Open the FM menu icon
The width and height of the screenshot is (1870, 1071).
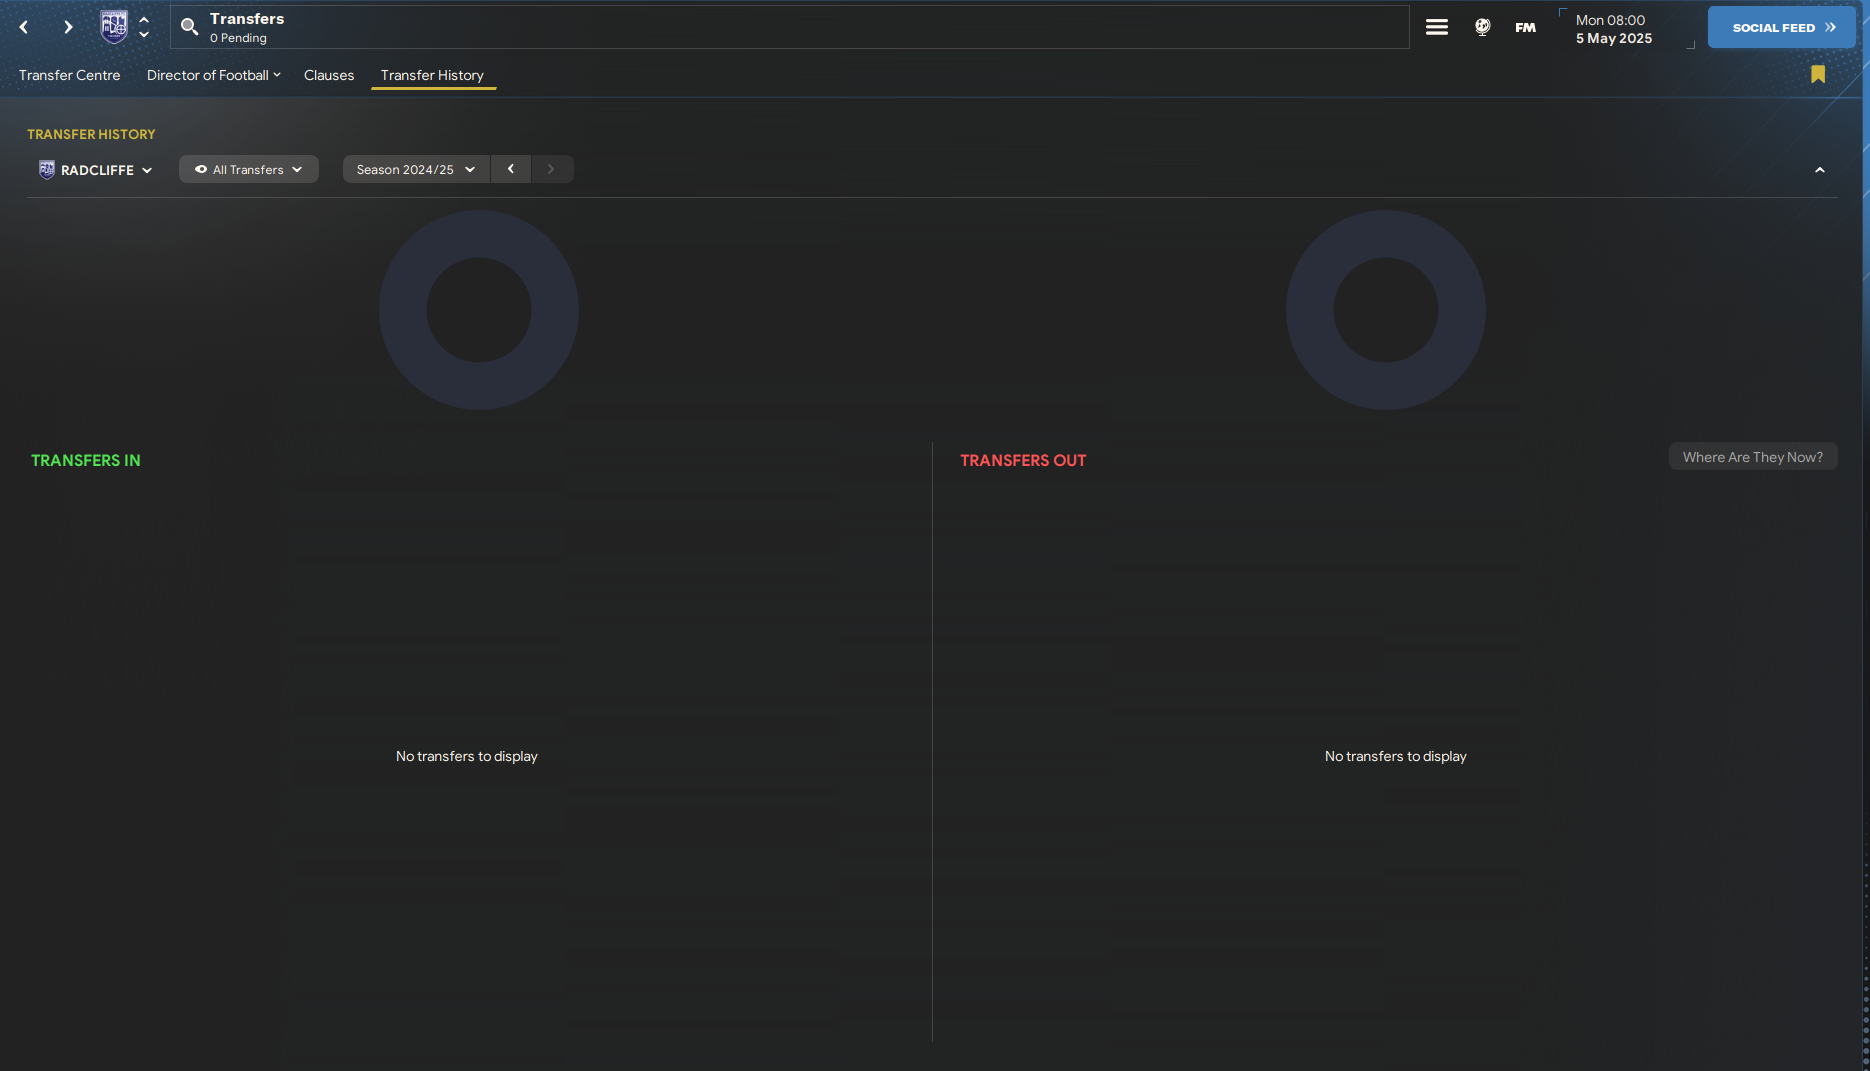[x=1525, y=27]
